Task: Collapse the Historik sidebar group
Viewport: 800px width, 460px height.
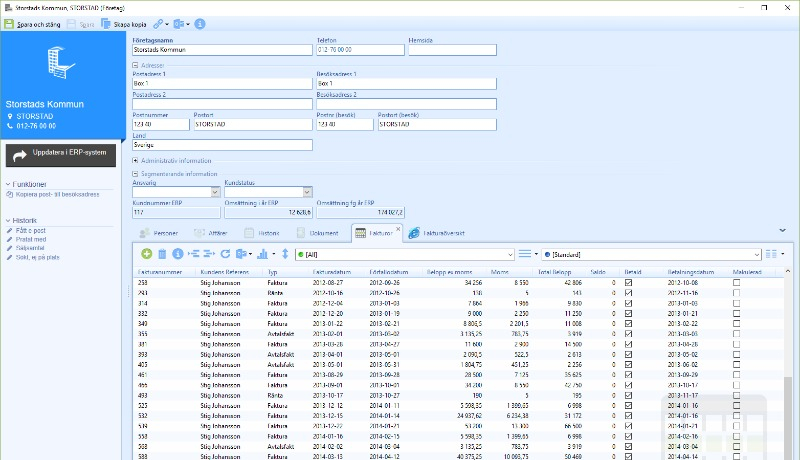Action: (8, 220)
